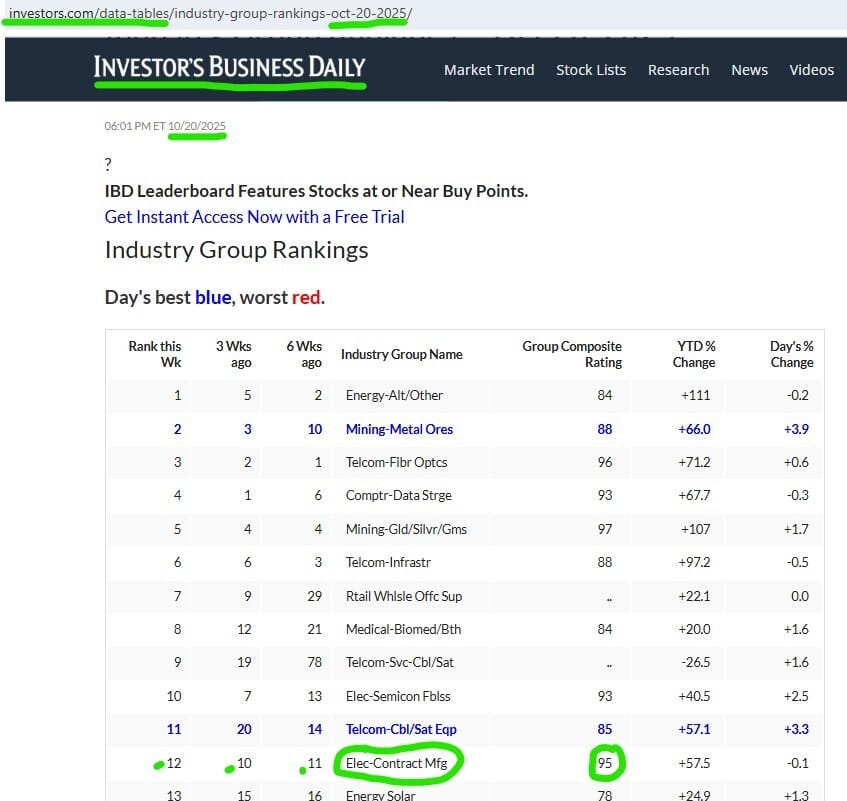This screenshot has height=801, width=847.
Task: Click composite rating 95 for Elec-Contract Mfg
Action: pyautogui.click(x=605, y=763)
